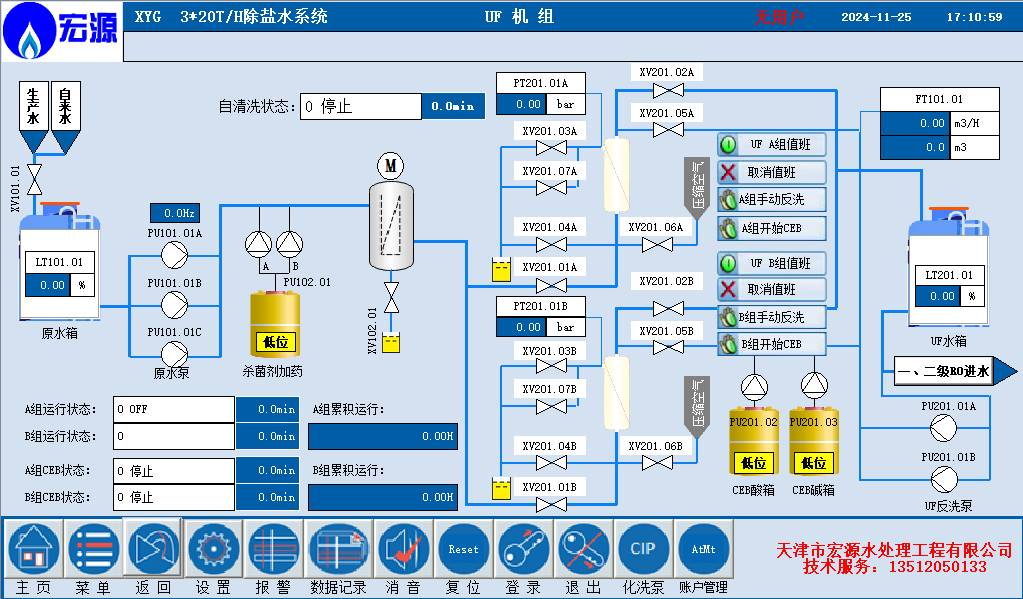Open the 报警 alarm icon
The width and height of the screenshot is (1023, 599).
273,549
